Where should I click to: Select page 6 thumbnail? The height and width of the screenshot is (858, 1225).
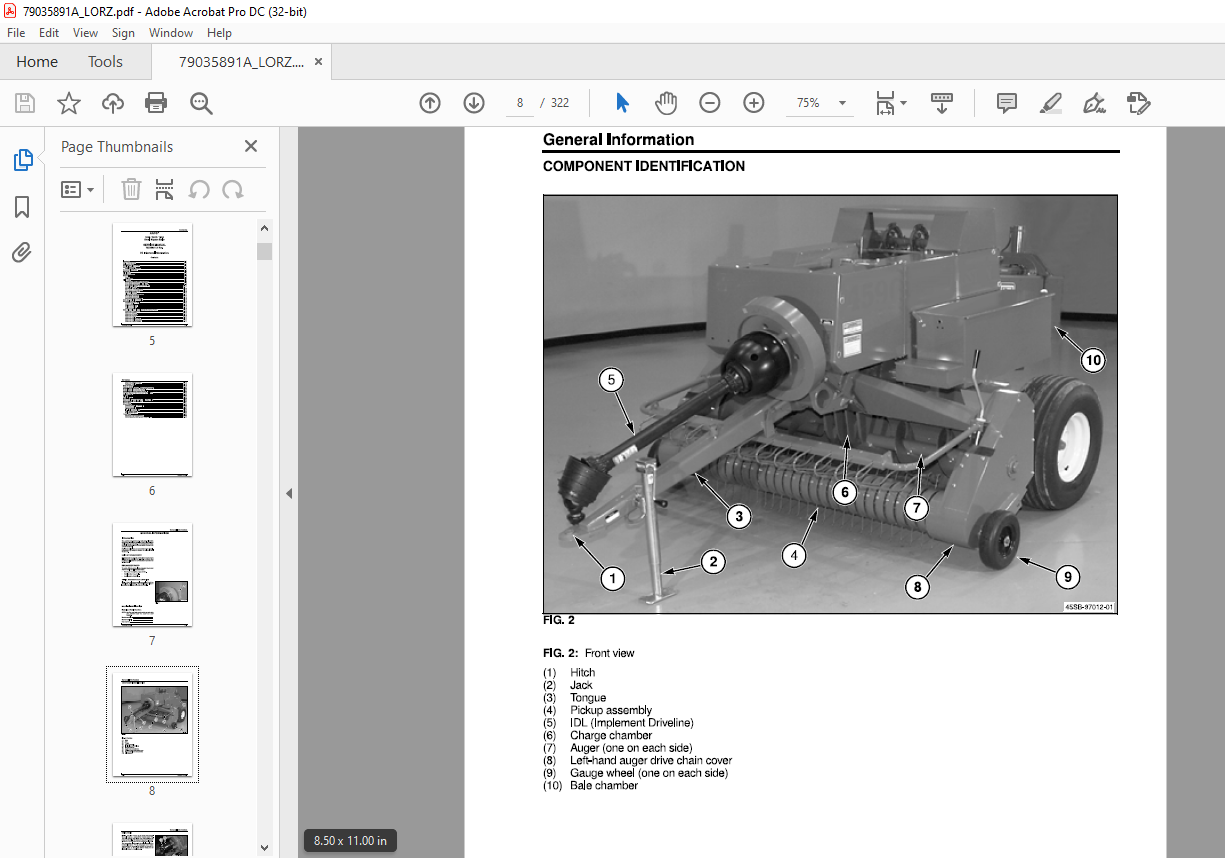pos(152,425)
